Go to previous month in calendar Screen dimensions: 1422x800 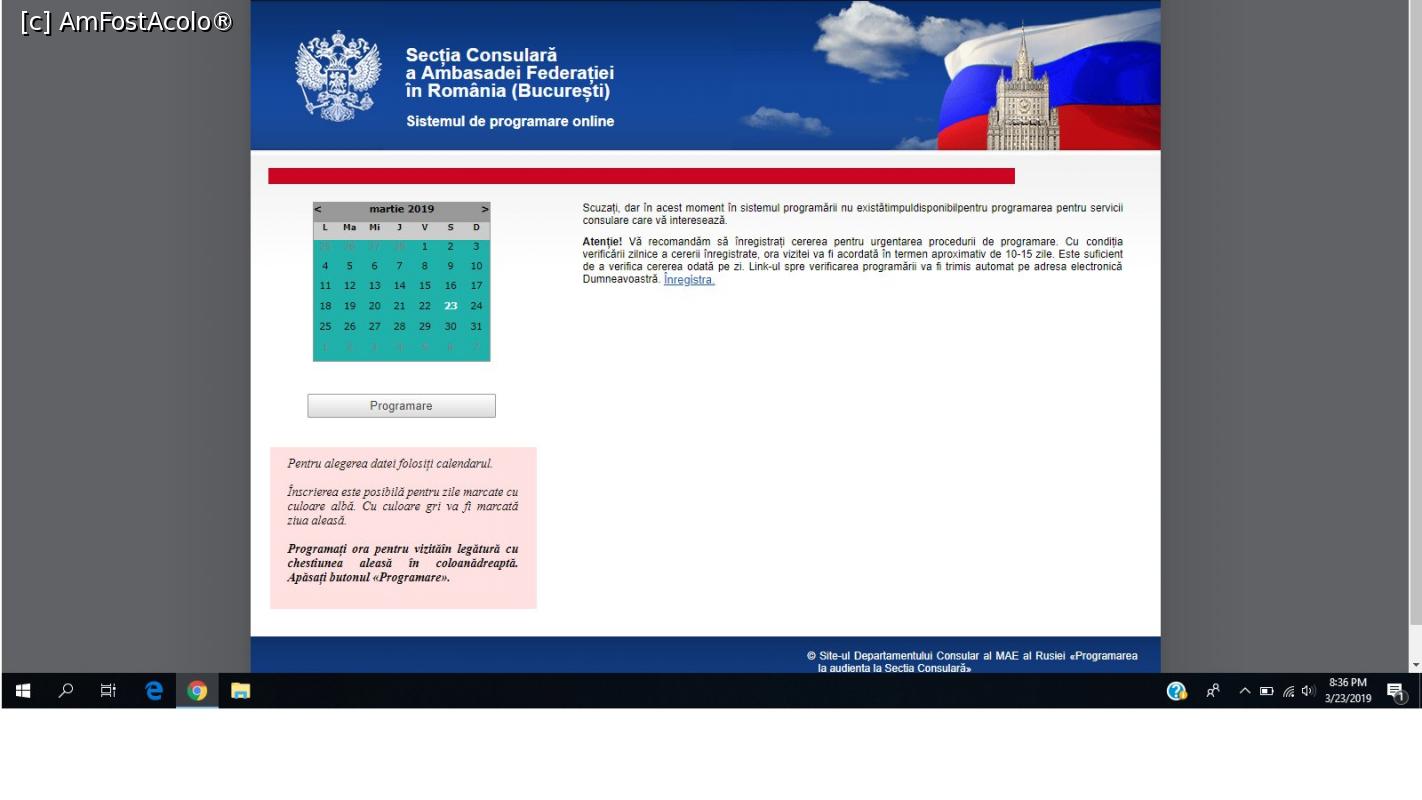click(x=318, y=209)
